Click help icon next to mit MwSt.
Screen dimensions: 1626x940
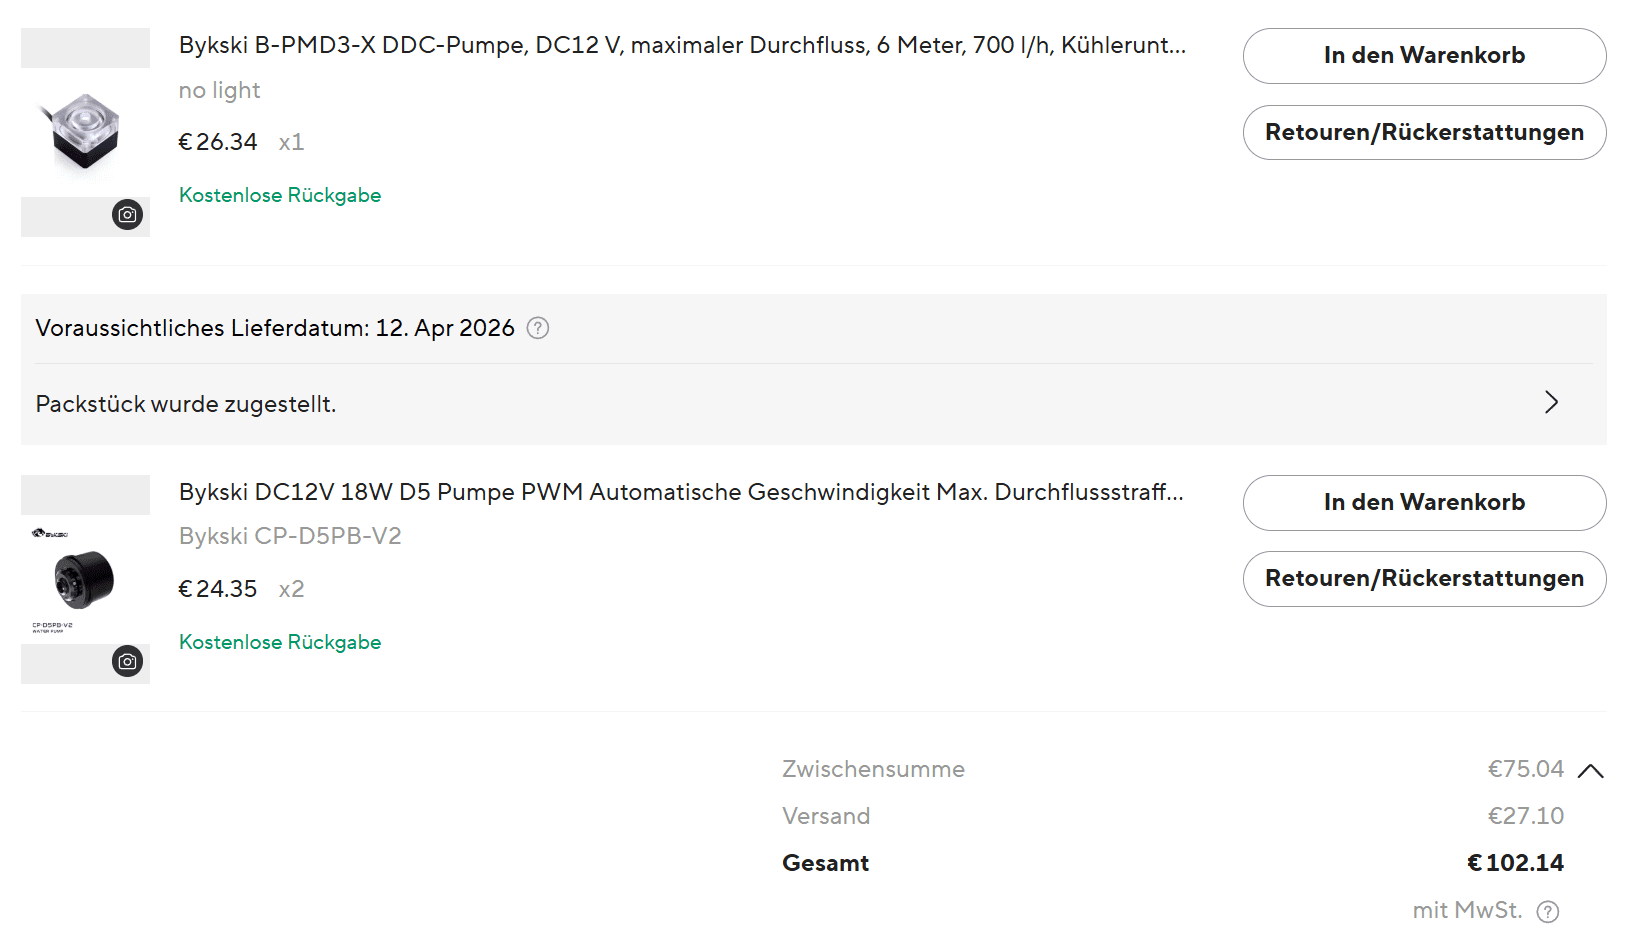coord(1548,911)
